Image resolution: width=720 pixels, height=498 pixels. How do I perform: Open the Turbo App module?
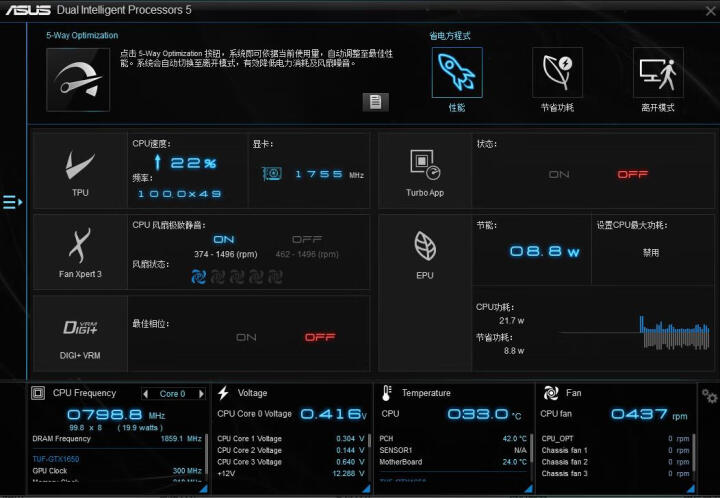pyautogui.click(x=425, y=171)
